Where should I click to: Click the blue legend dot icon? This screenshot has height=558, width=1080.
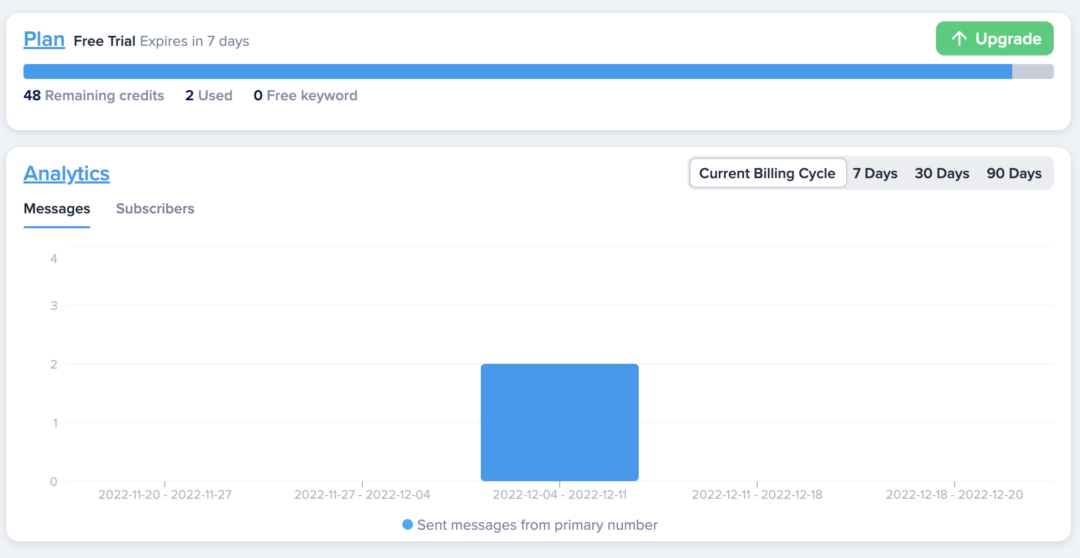click(x=408, y=525)
